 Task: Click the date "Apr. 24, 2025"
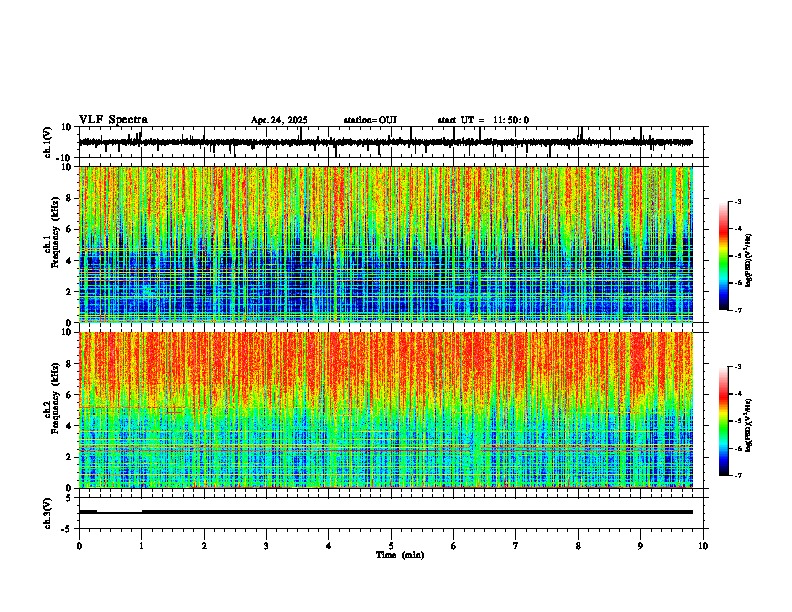[x=279, y=120]
